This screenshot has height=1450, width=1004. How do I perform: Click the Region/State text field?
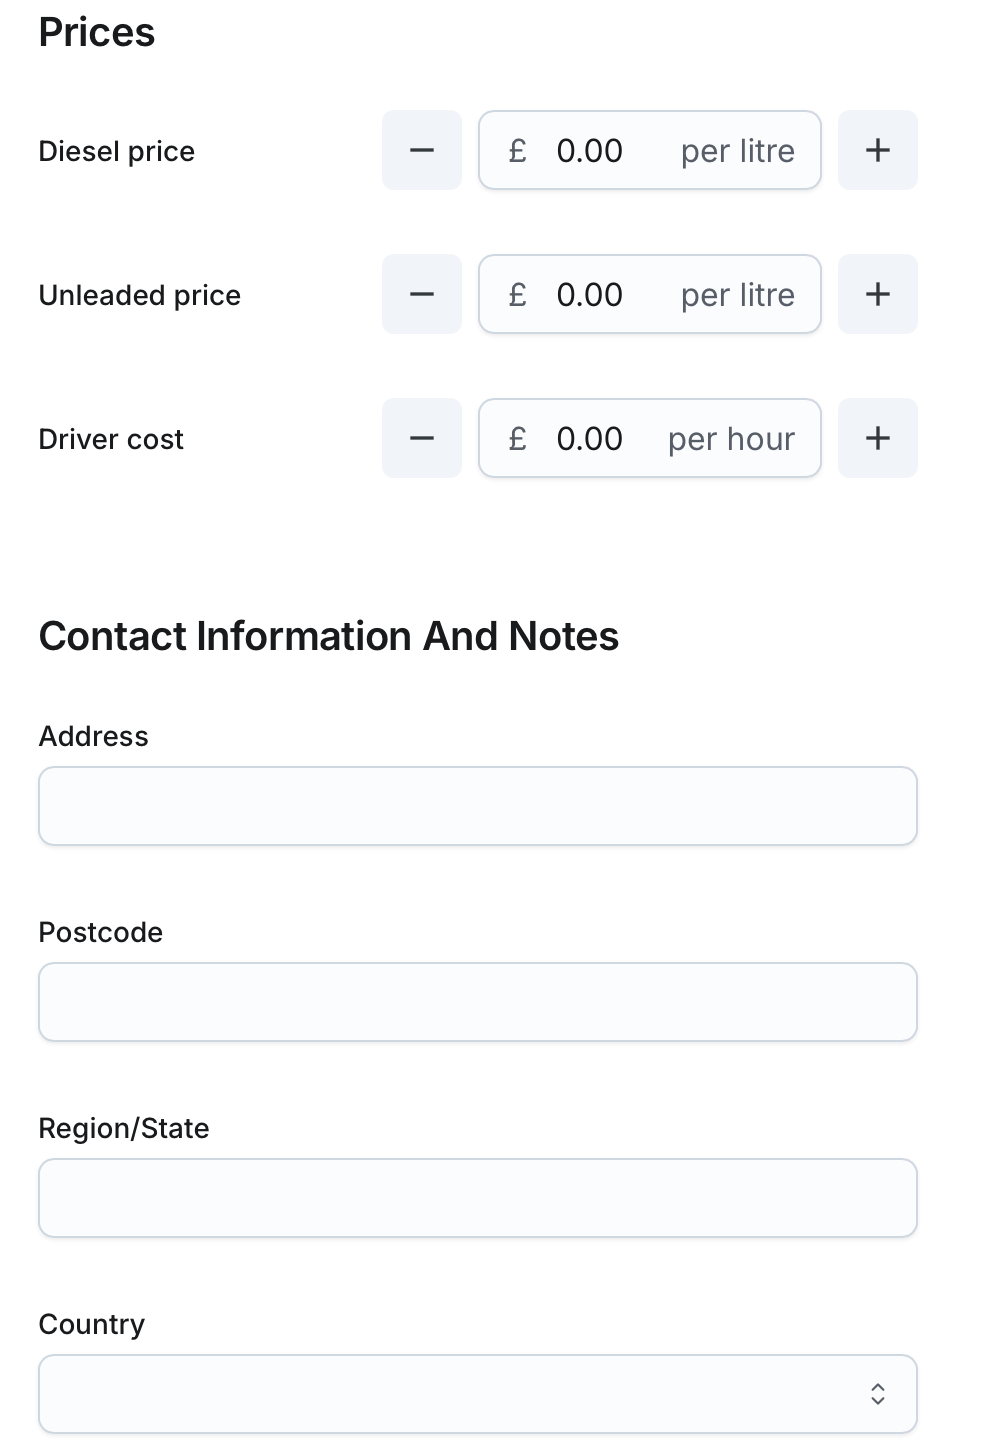[477, 1198]
